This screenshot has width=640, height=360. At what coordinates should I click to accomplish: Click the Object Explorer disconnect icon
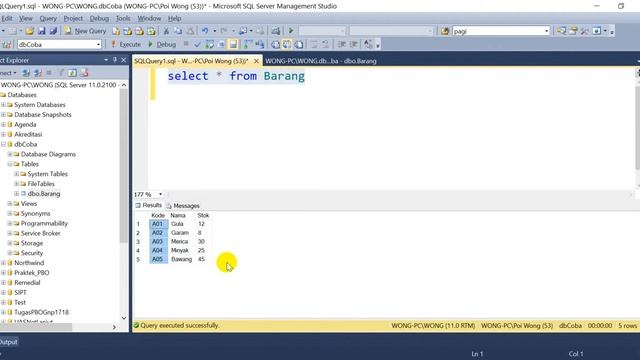[38, 73]
